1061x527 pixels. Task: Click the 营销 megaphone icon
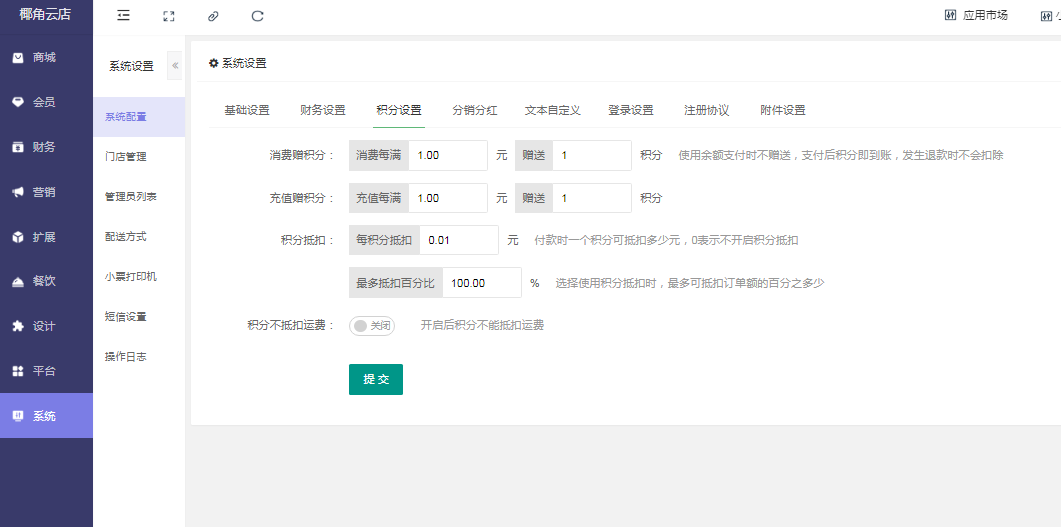pos(18,192)
